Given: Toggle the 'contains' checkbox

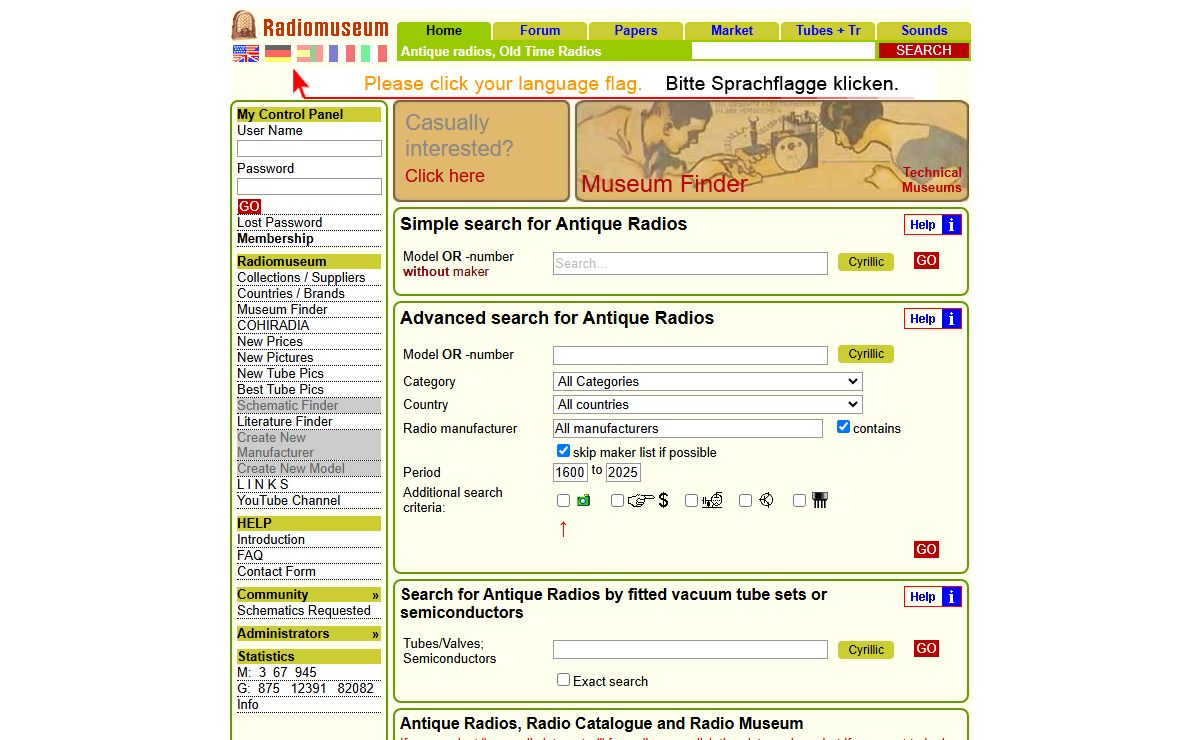Looking at the screenshot, I should tap(843, 427).
